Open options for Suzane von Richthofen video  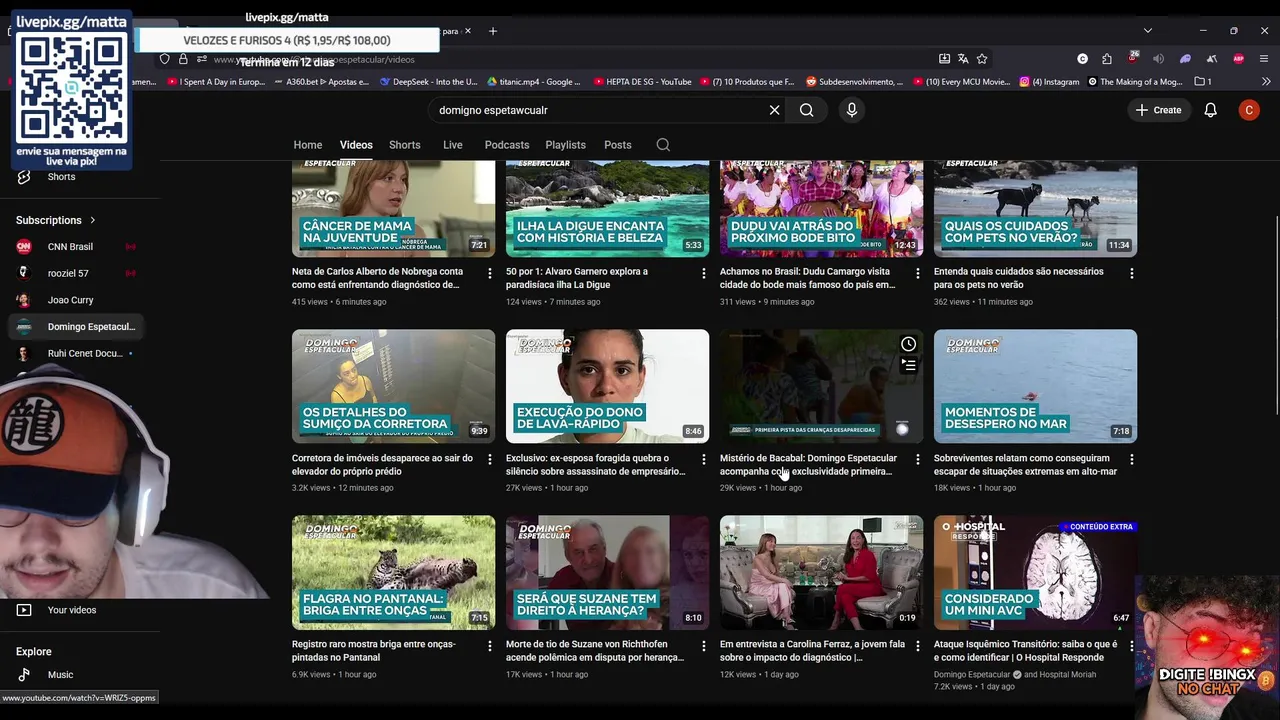[703, 646]
